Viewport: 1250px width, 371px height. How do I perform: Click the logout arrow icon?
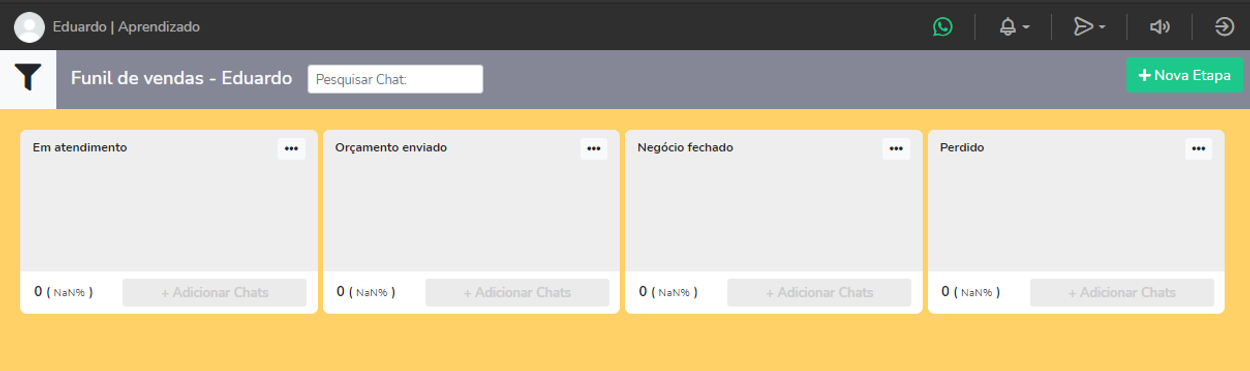pos(1225,27)
